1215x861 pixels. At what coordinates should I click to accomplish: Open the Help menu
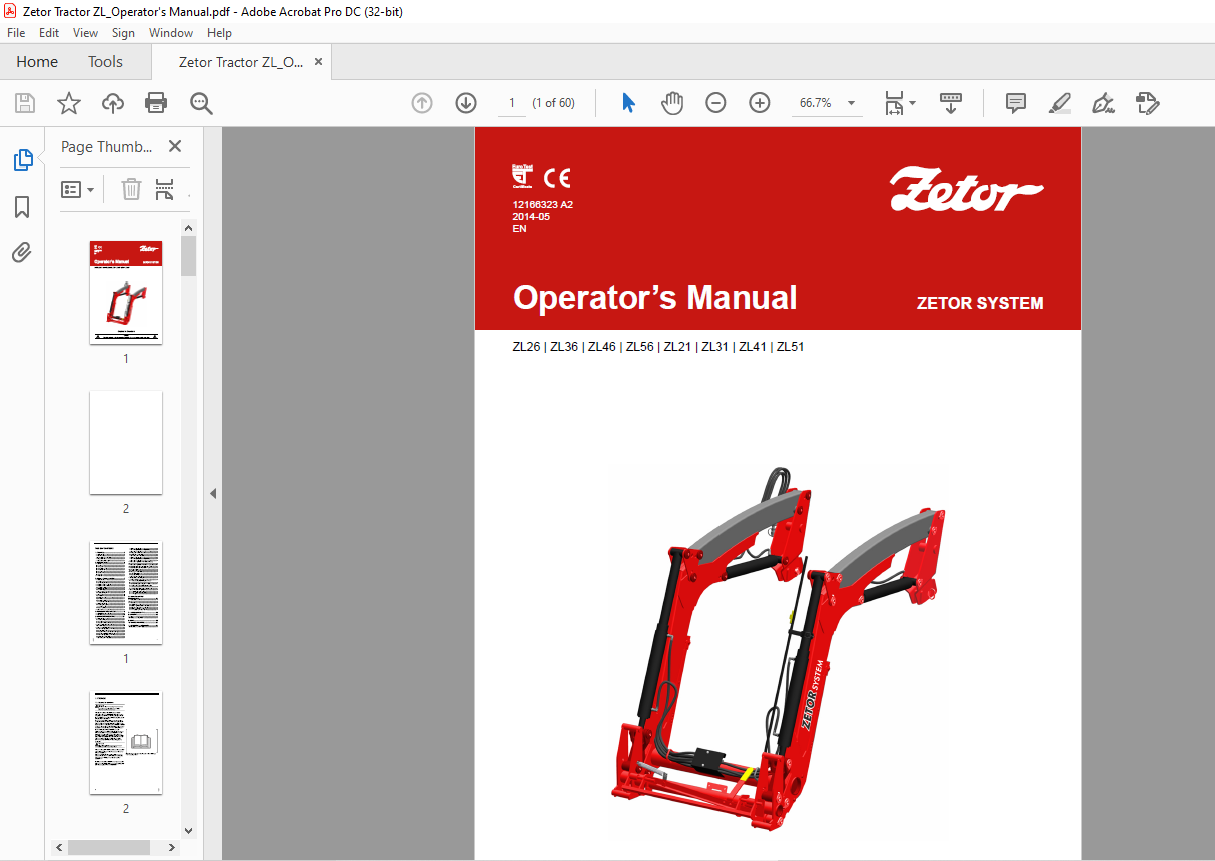[219, 33]
